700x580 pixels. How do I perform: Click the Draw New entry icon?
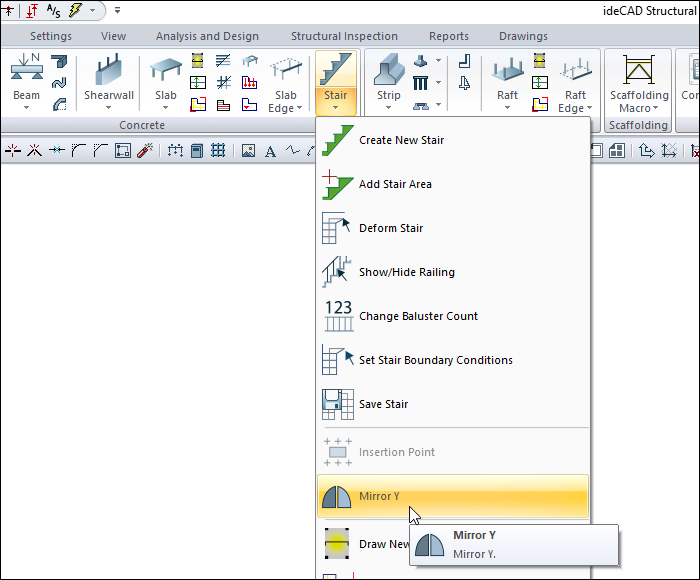tap(337, 544)
